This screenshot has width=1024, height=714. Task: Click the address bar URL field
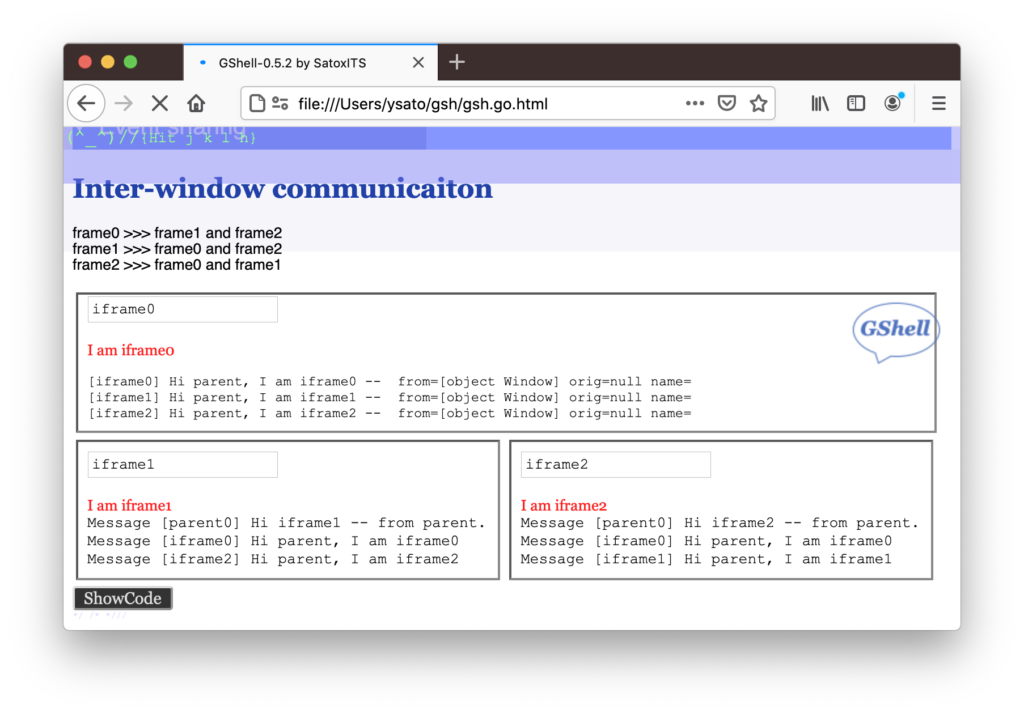[x=480, y=103]
